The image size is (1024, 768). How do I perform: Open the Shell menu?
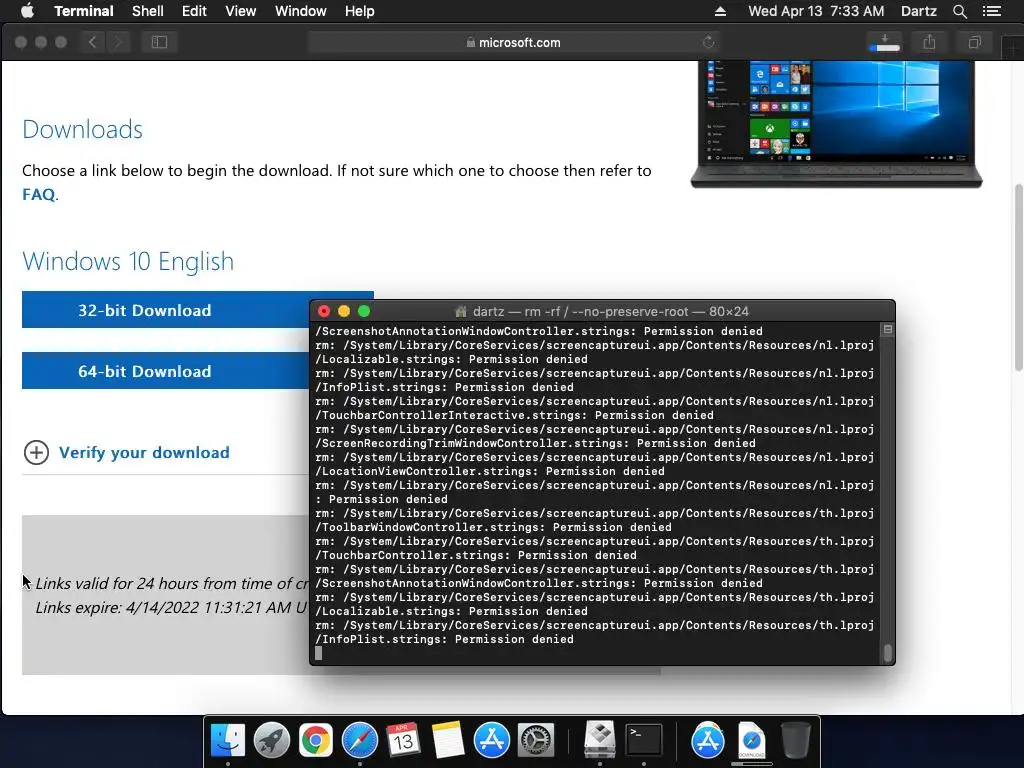[148, 11]
